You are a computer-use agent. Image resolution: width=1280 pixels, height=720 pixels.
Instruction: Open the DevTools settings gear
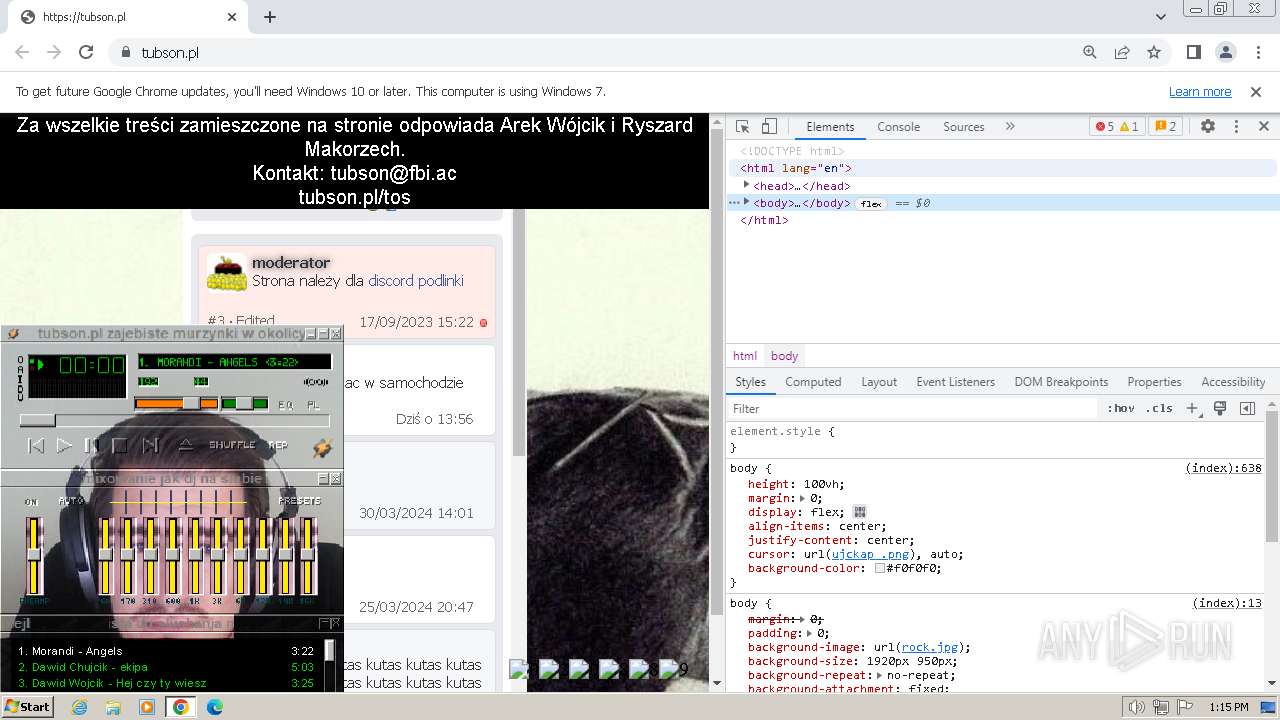(x=1208, y=127)
